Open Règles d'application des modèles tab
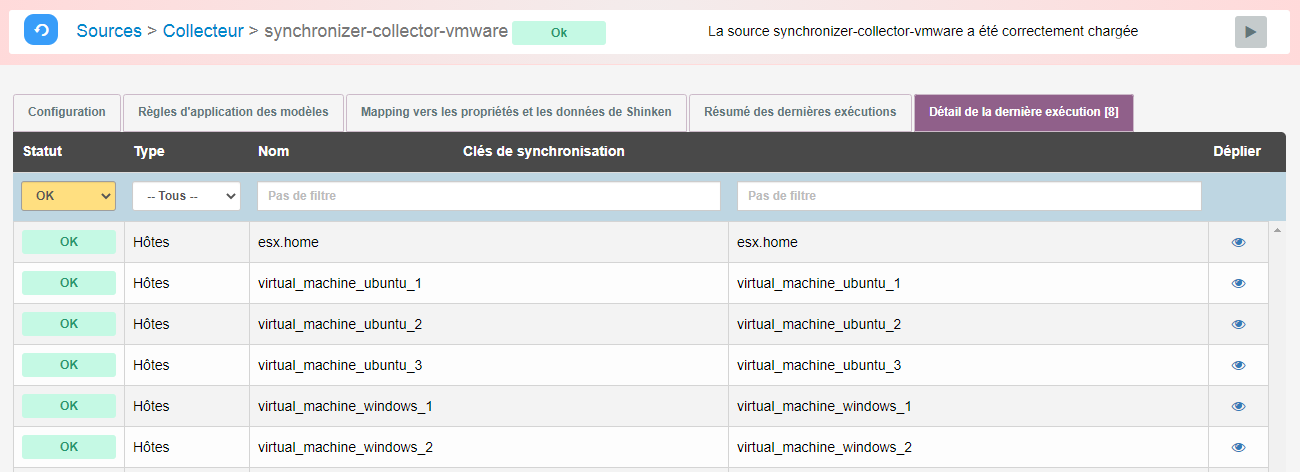Viewport: 1300px width, 472px height. tap(233, 112)
